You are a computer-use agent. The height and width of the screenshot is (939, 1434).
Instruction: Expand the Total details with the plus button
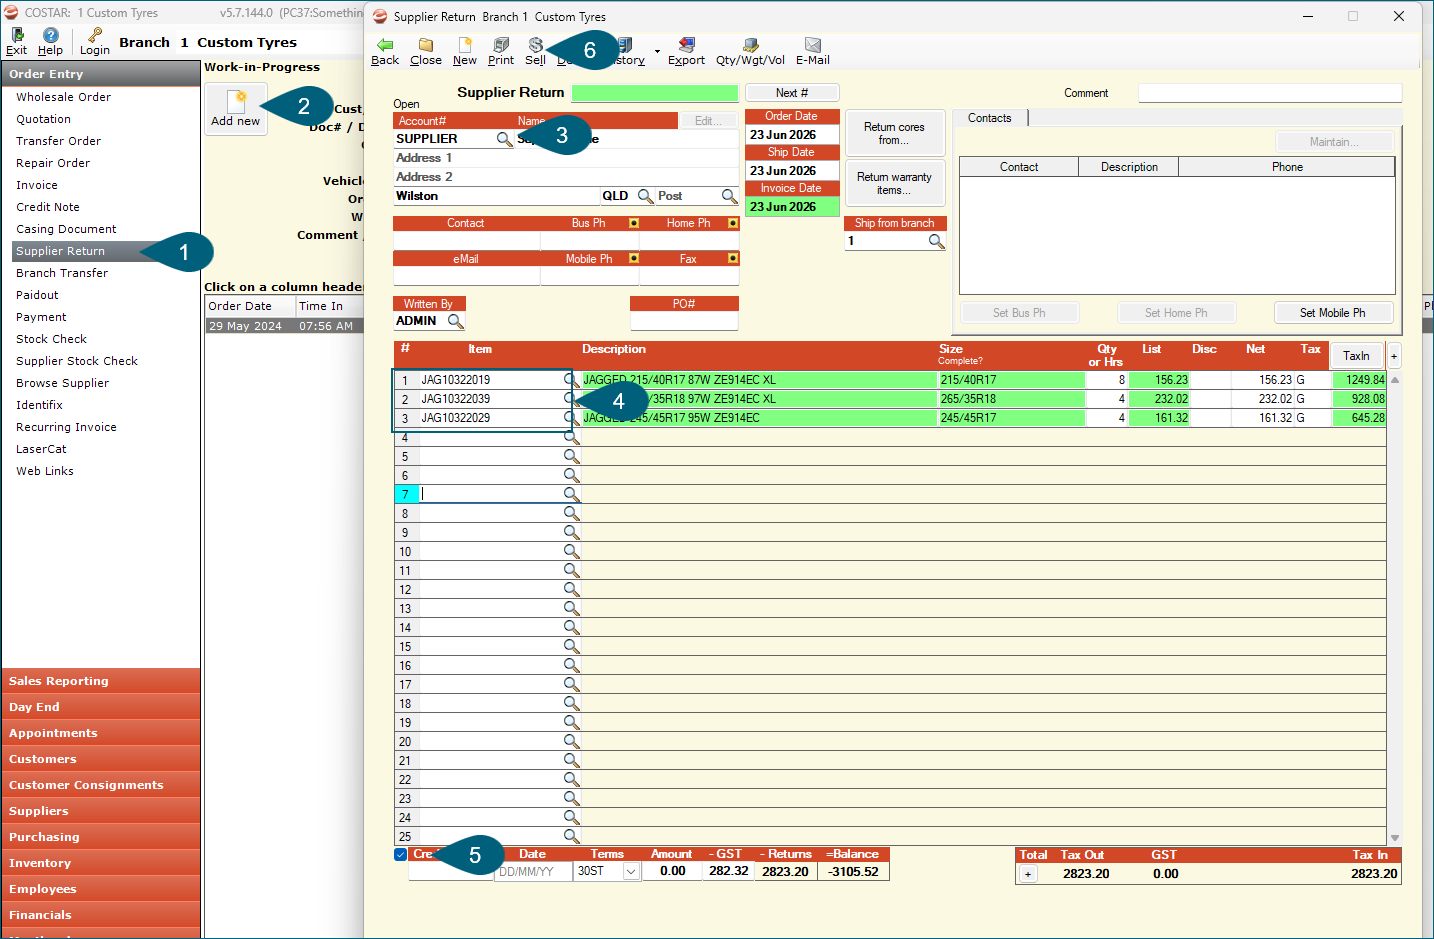1028,874
